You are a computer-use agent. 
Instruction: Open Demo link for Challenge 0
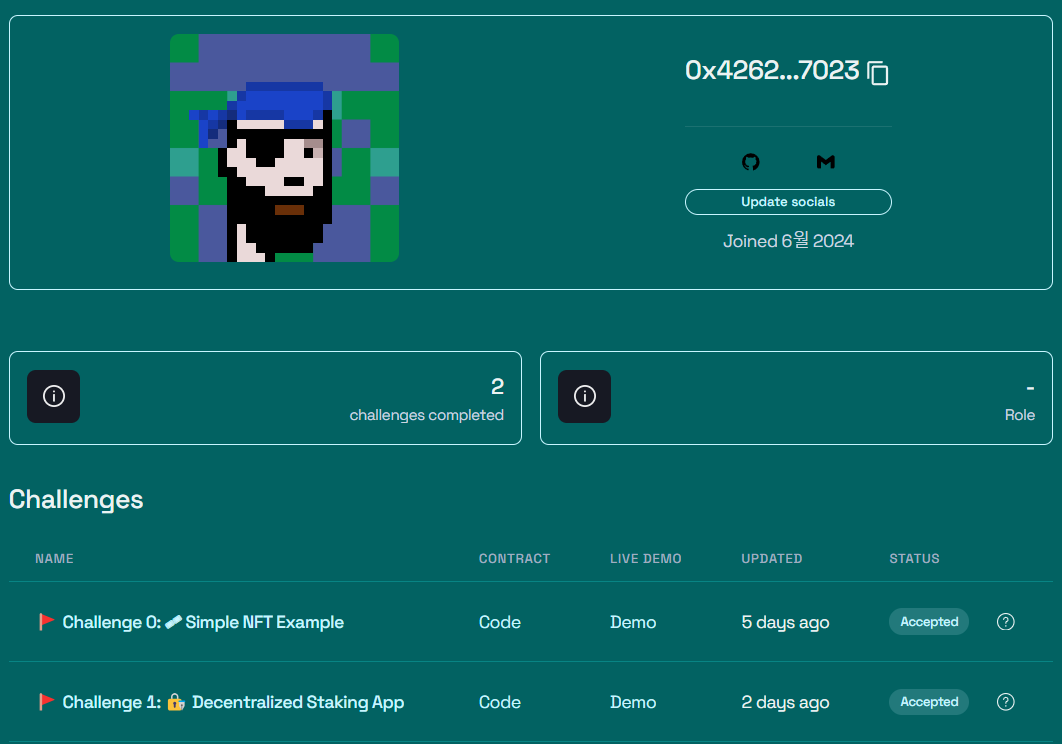coord(633,622)
